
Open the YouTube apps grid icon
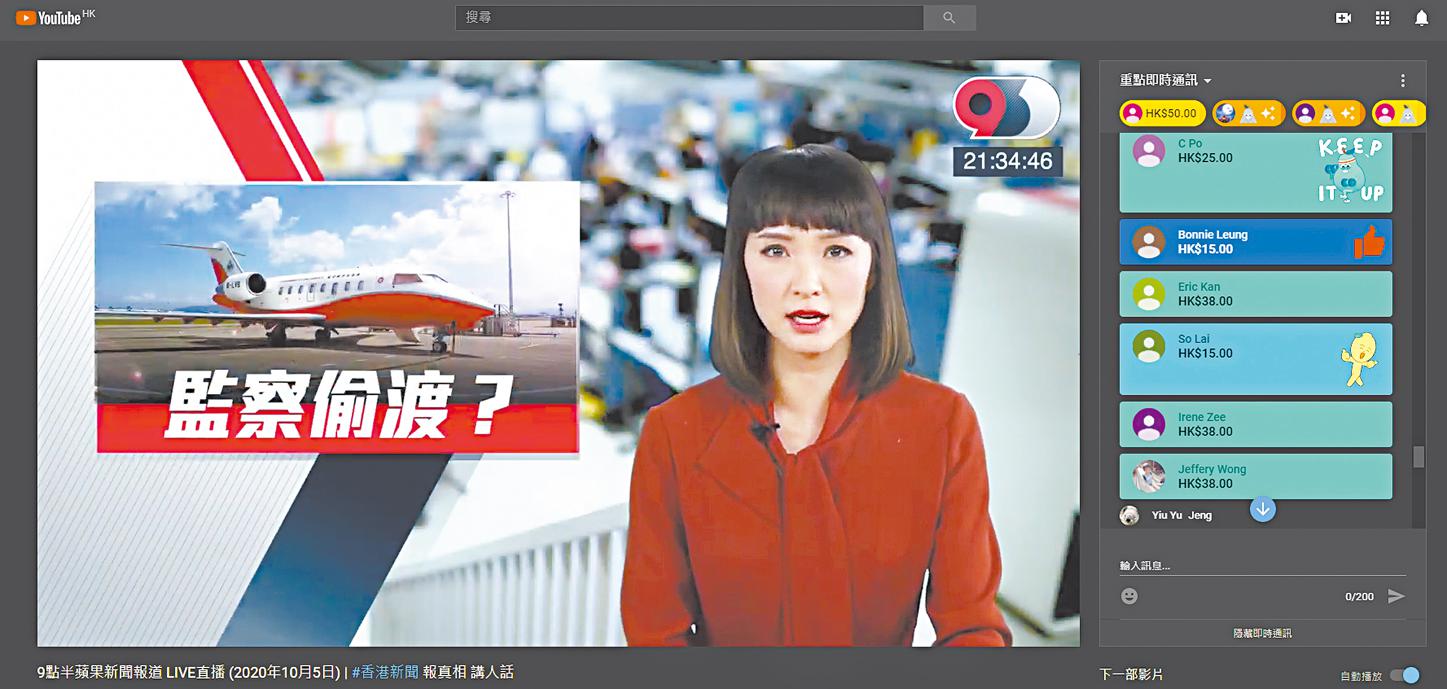tap(1382, 18)
